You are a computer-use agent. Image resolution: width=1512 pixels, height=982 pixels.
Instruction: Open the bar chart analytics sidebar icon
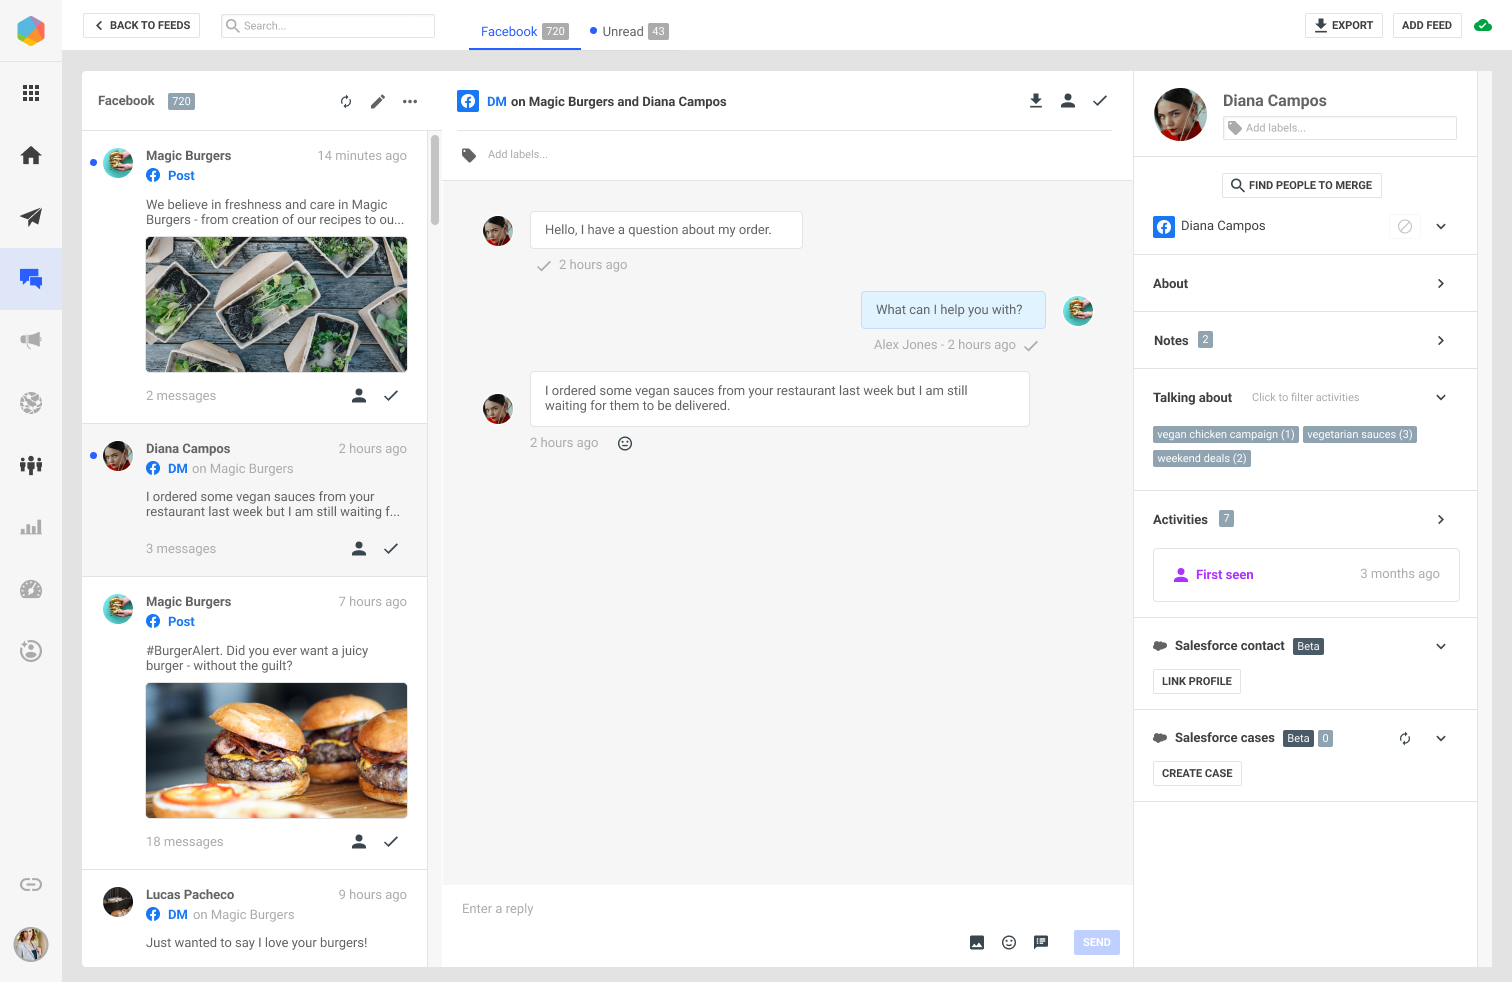(x=31, y=527)
